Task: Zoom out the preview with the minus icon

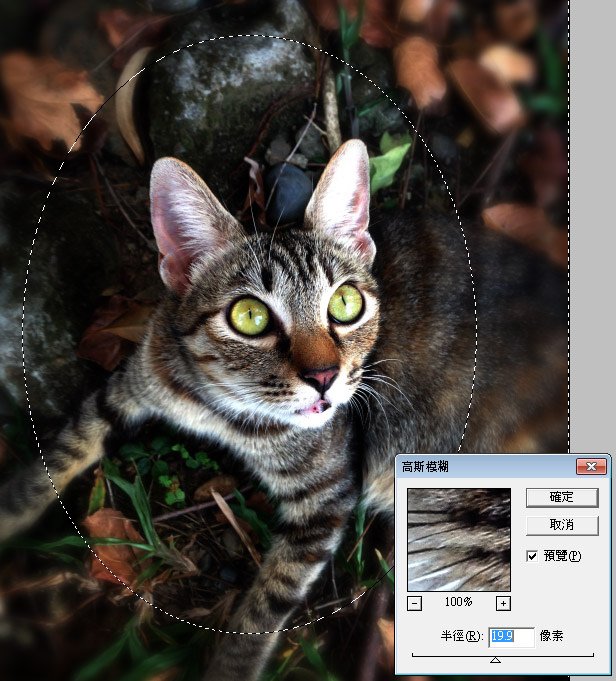Action: (x=414, y=603)
